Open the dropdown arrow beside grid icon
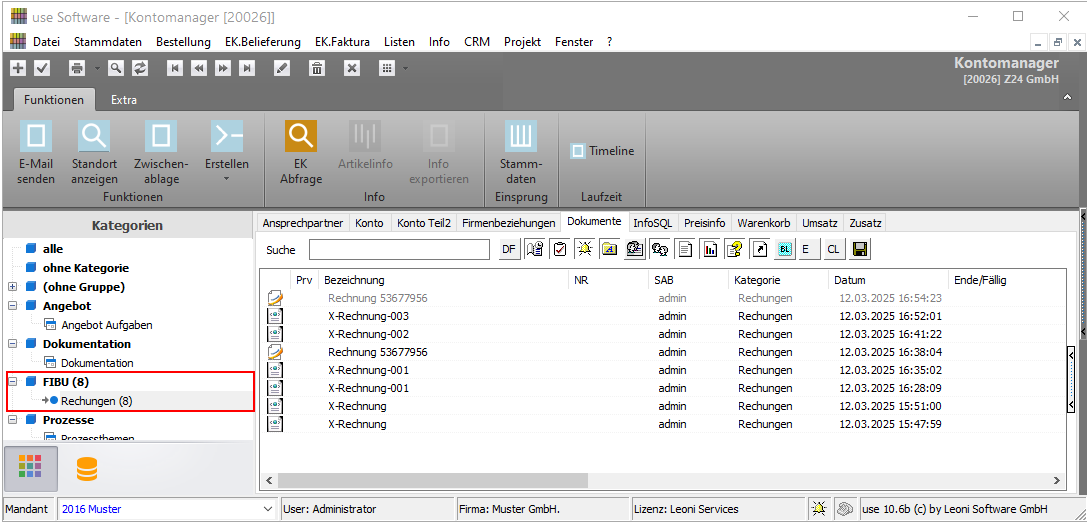 point(405,68)
